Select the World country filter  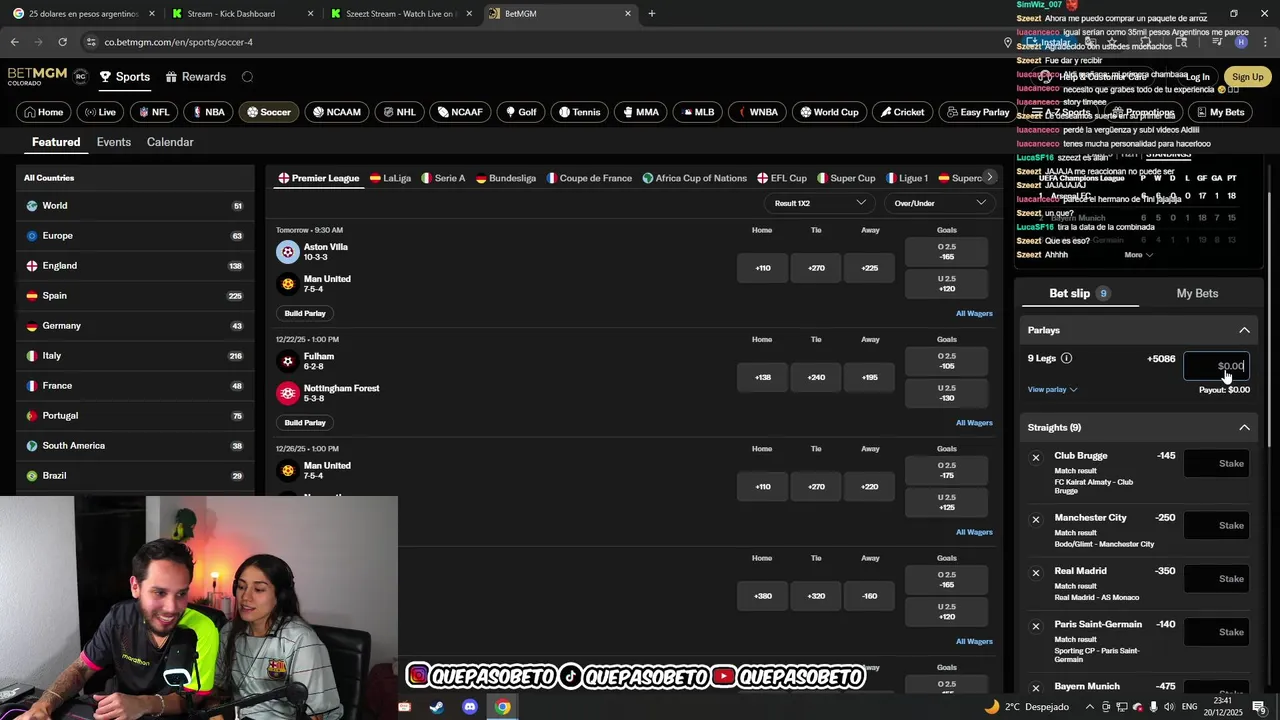pos(135,206)
